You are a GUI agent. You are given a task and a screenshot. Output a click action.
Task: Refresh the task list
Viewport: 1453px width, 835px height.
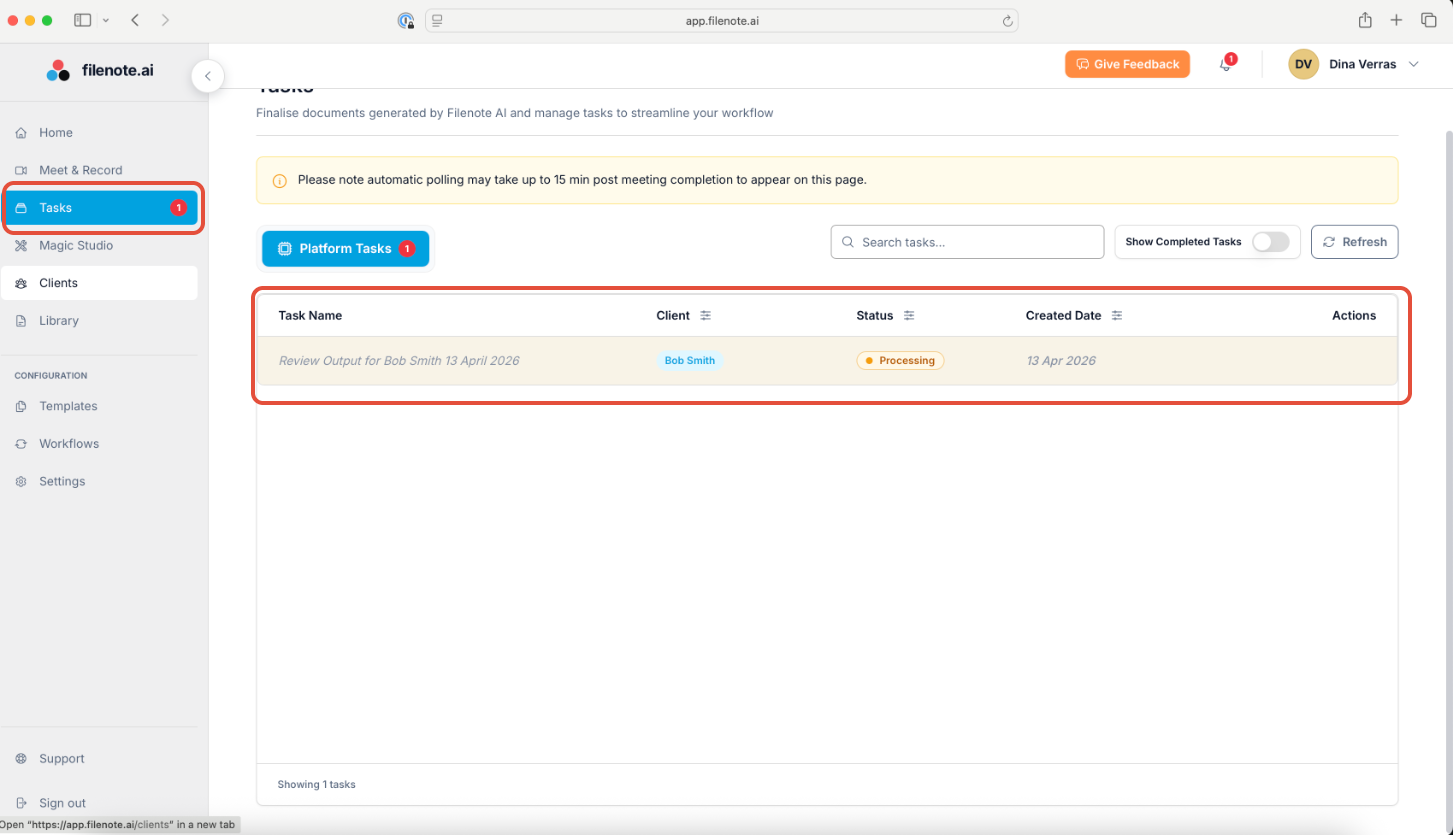click(x=1354, y=242)
